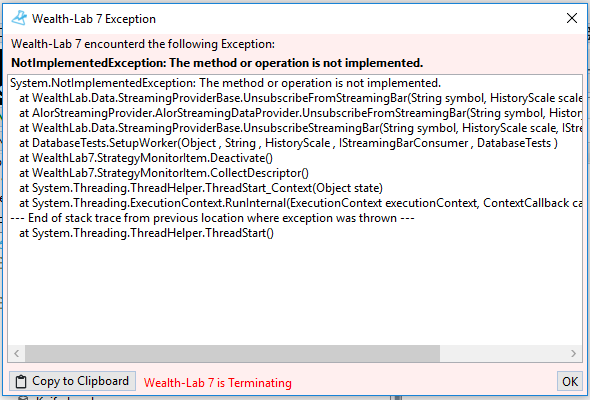Click the DatabaseTests.SetupWorker stack trace line
The image size is (590, 400).
(288, 143)
